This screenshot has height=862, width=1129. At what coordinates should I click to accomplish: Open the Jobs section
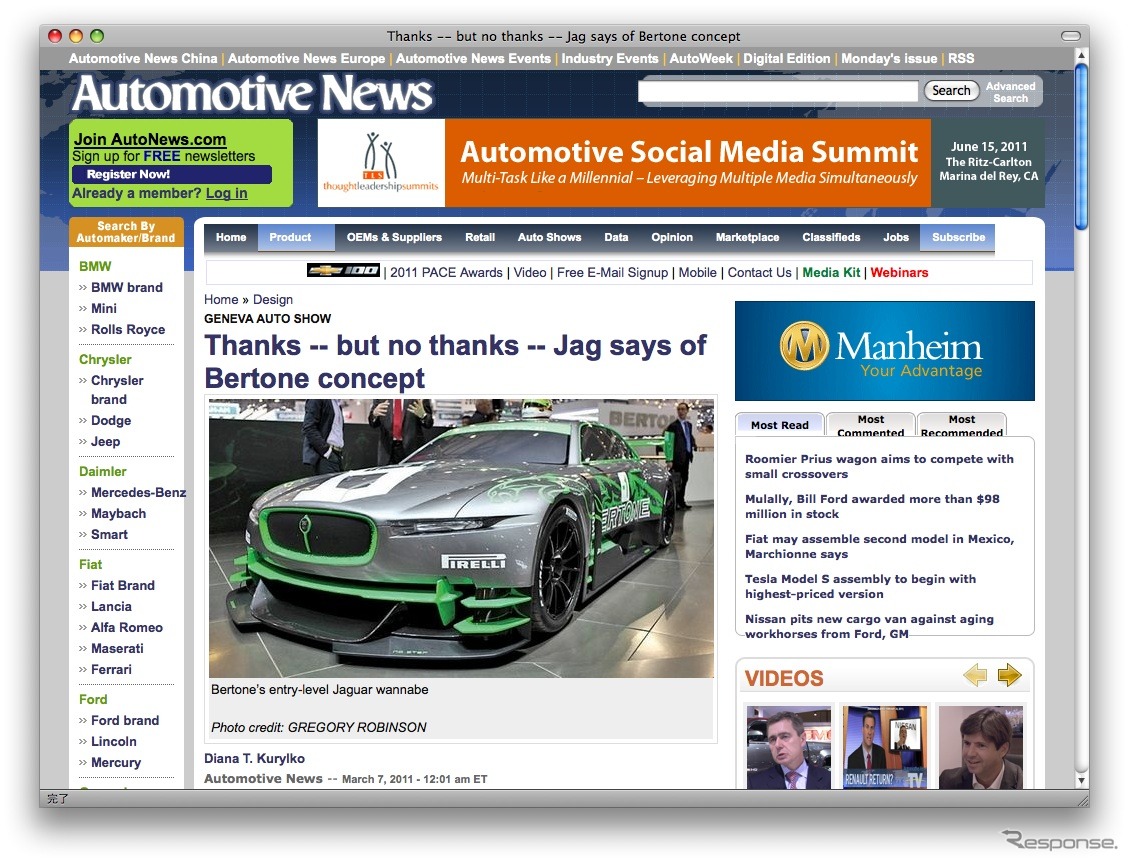(896, 238)
